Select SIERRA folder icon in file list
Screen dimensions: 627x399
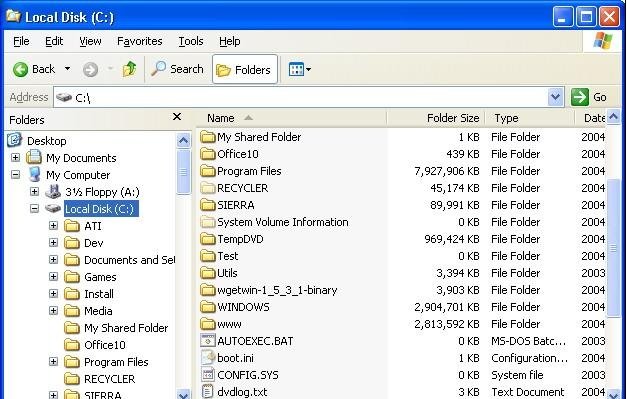[208, 205]
